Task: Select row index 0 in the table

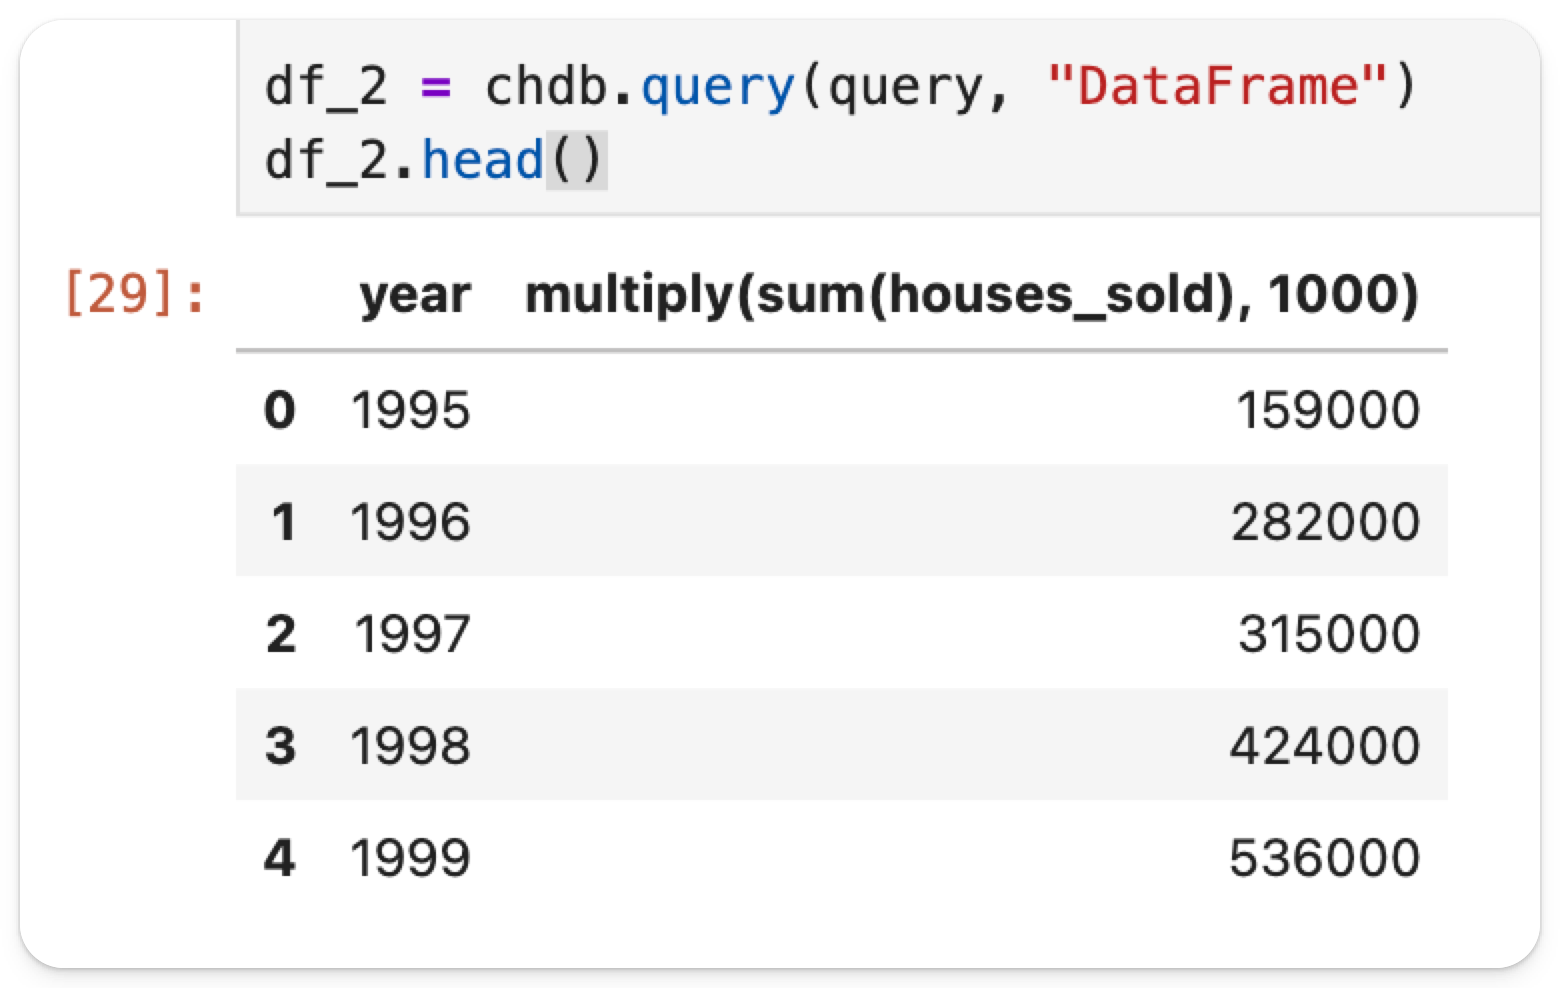Action: pos(280,410)
